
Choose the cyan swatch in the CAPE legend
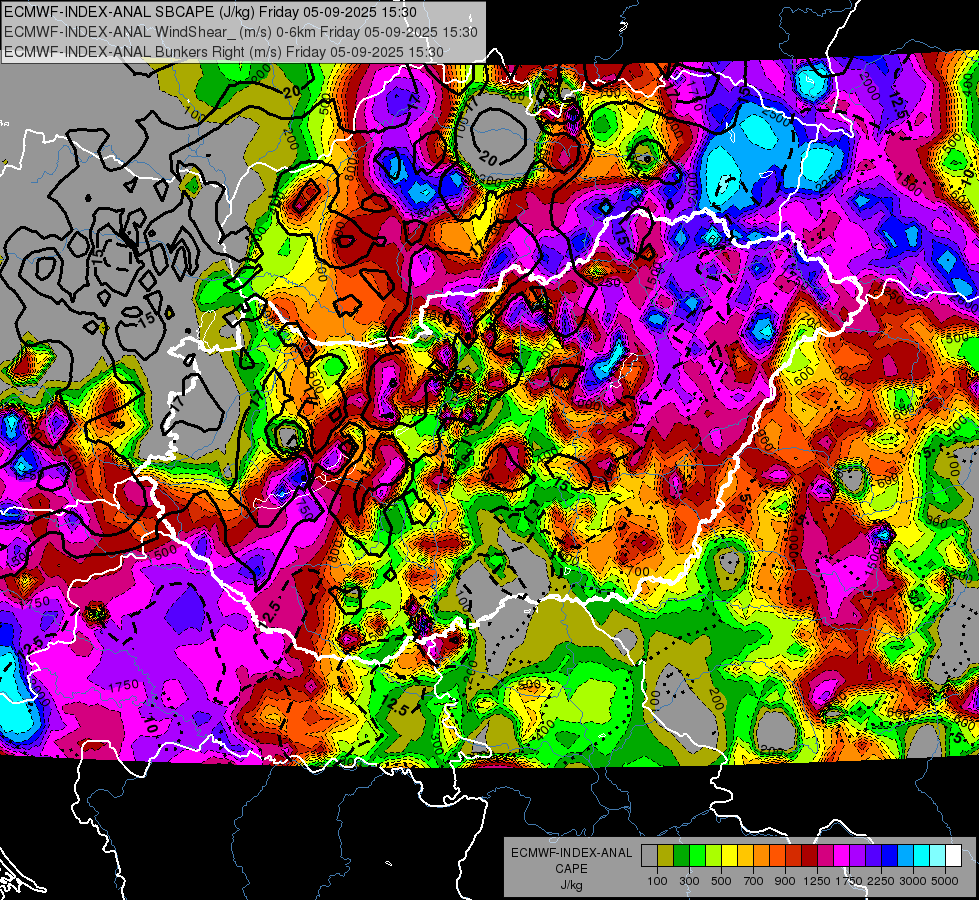tap(922, 856)
